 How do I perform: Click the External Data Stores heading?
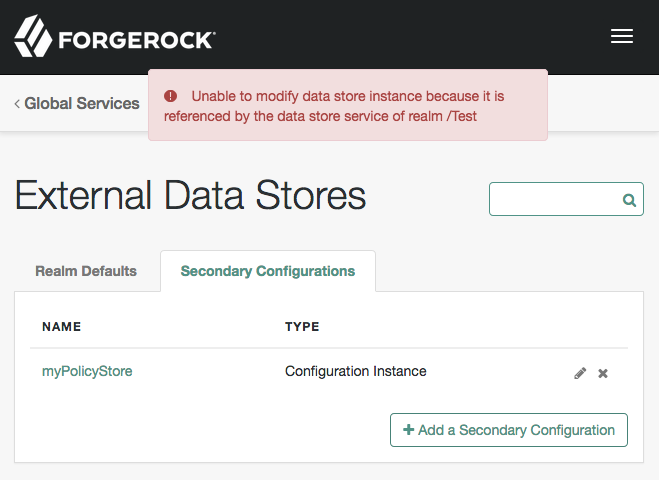(x=190, y=195)
